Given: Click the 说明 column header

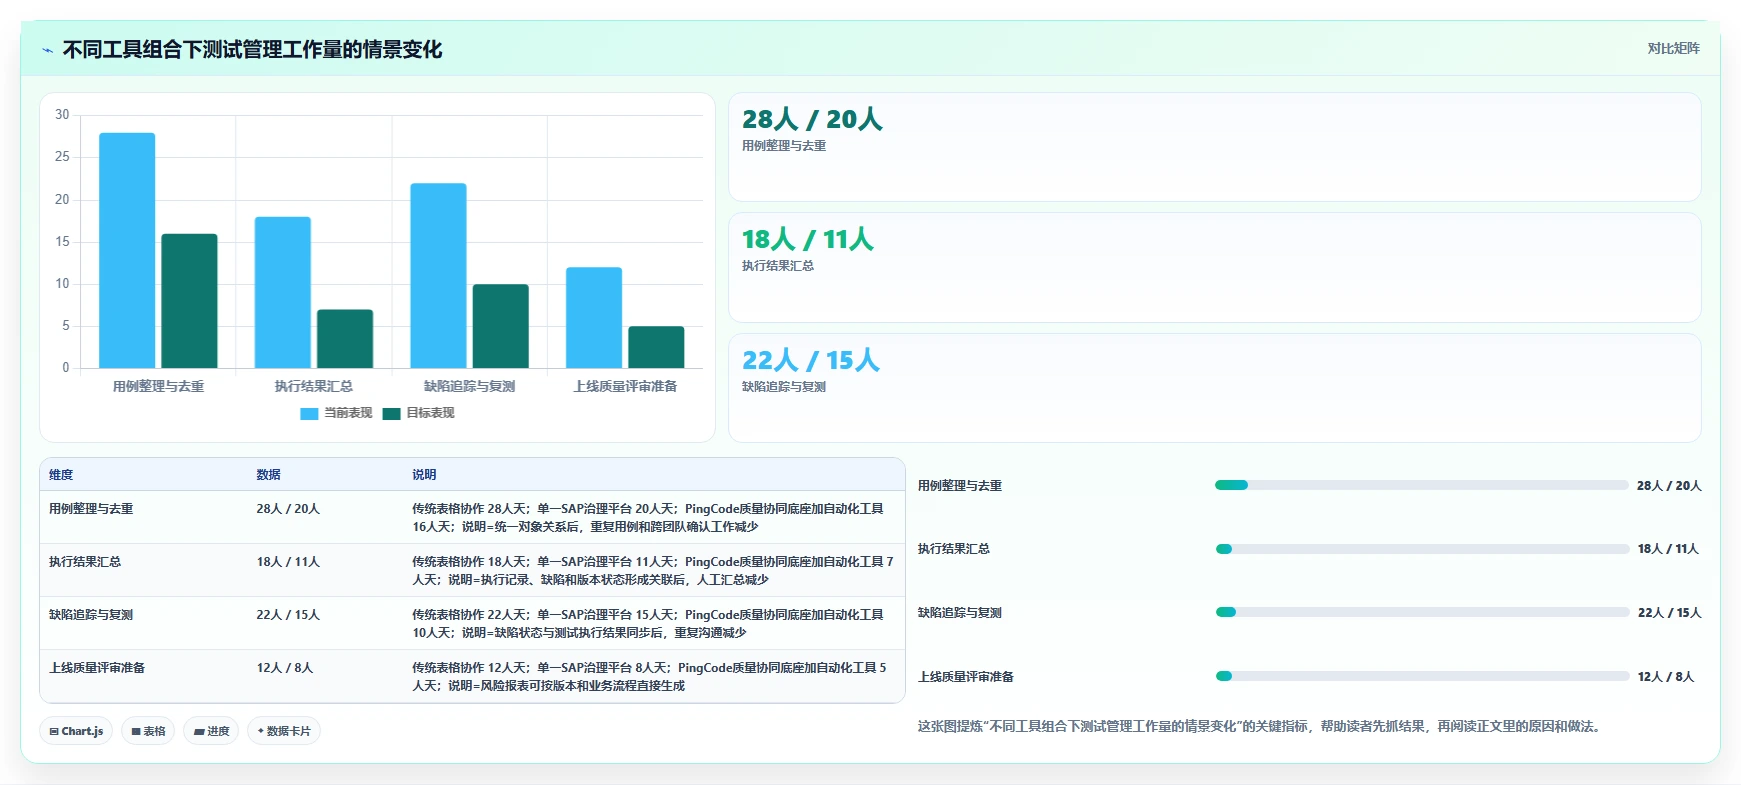Looking at the screenshot, I should click(424, 475).
